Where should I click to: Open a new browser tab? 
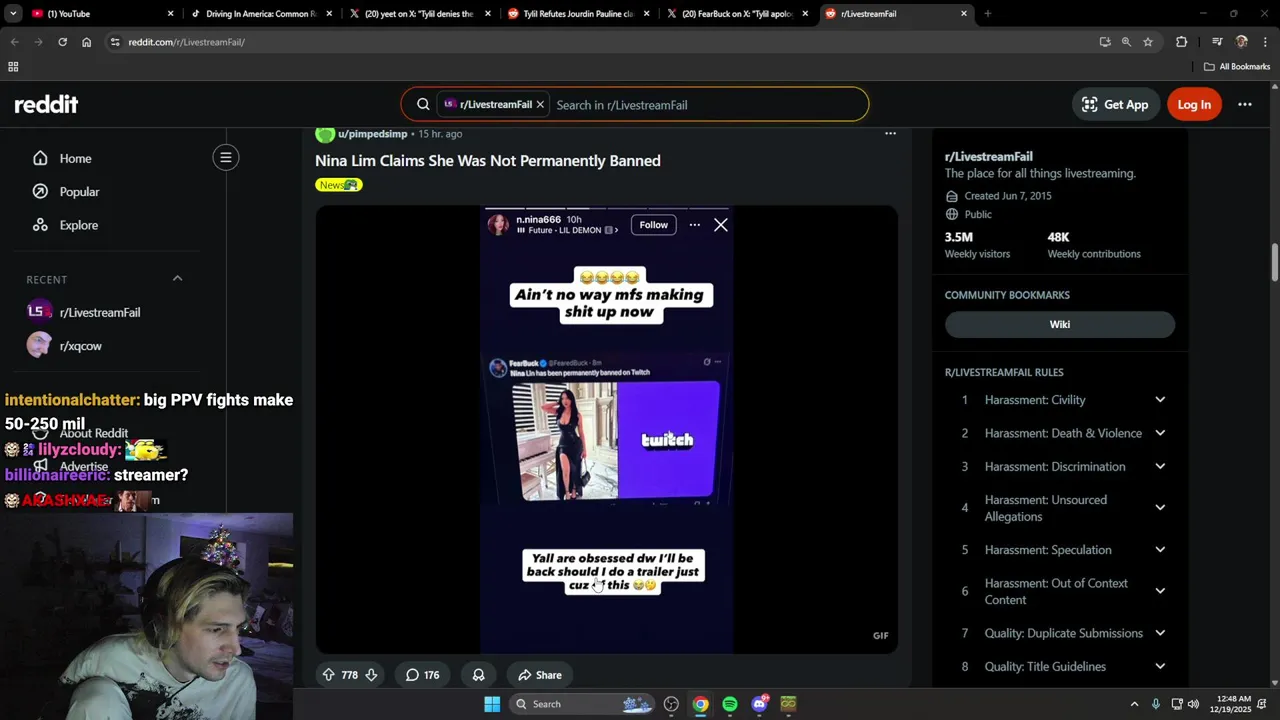tap(988, 14)
